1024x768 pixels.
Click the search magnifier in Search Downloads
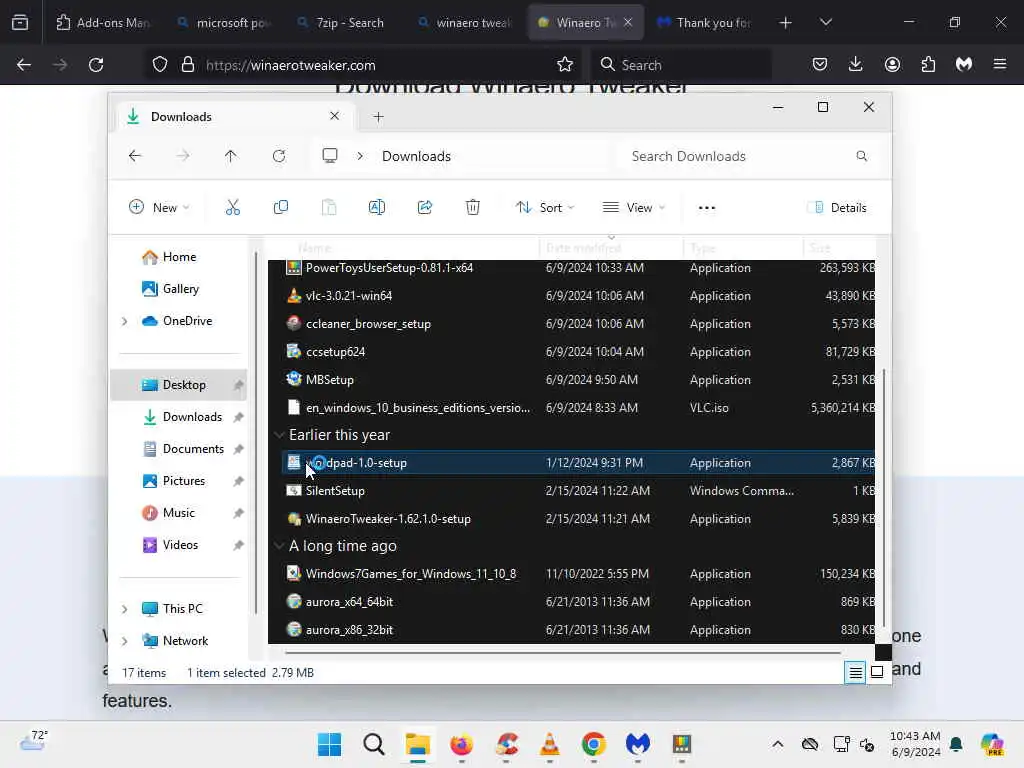861,156
